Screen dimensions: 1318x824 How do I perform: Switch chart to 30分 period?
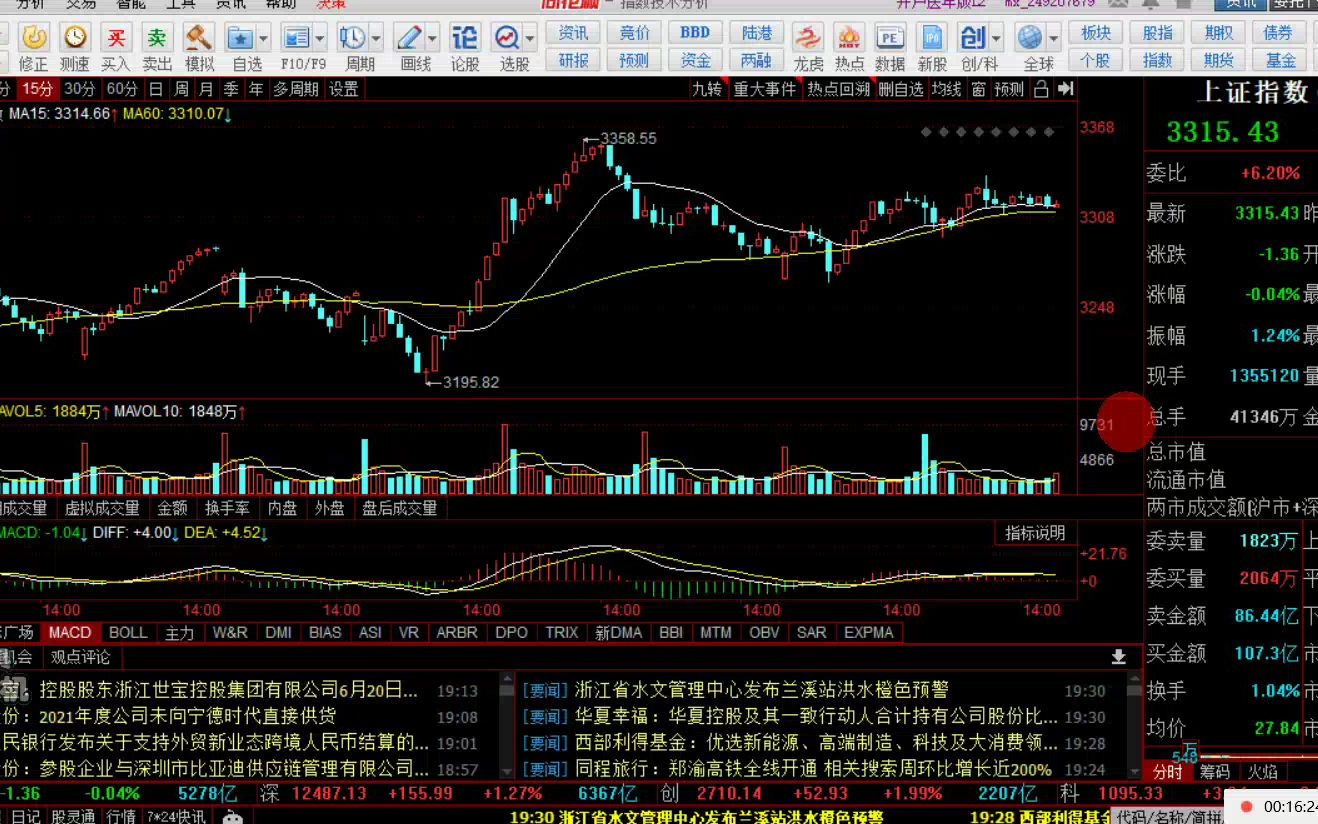(x=81, y=89)
